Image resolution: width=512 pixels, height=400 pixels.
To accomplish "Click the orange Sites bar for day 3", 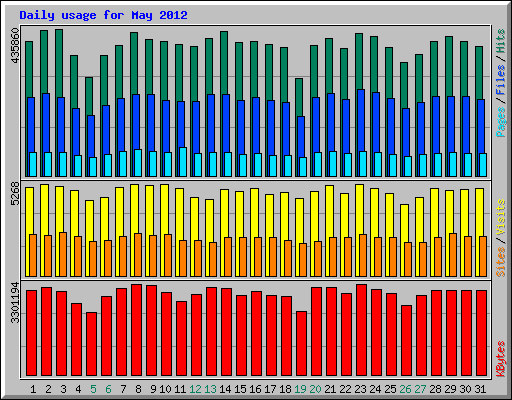I will point(63,254).
